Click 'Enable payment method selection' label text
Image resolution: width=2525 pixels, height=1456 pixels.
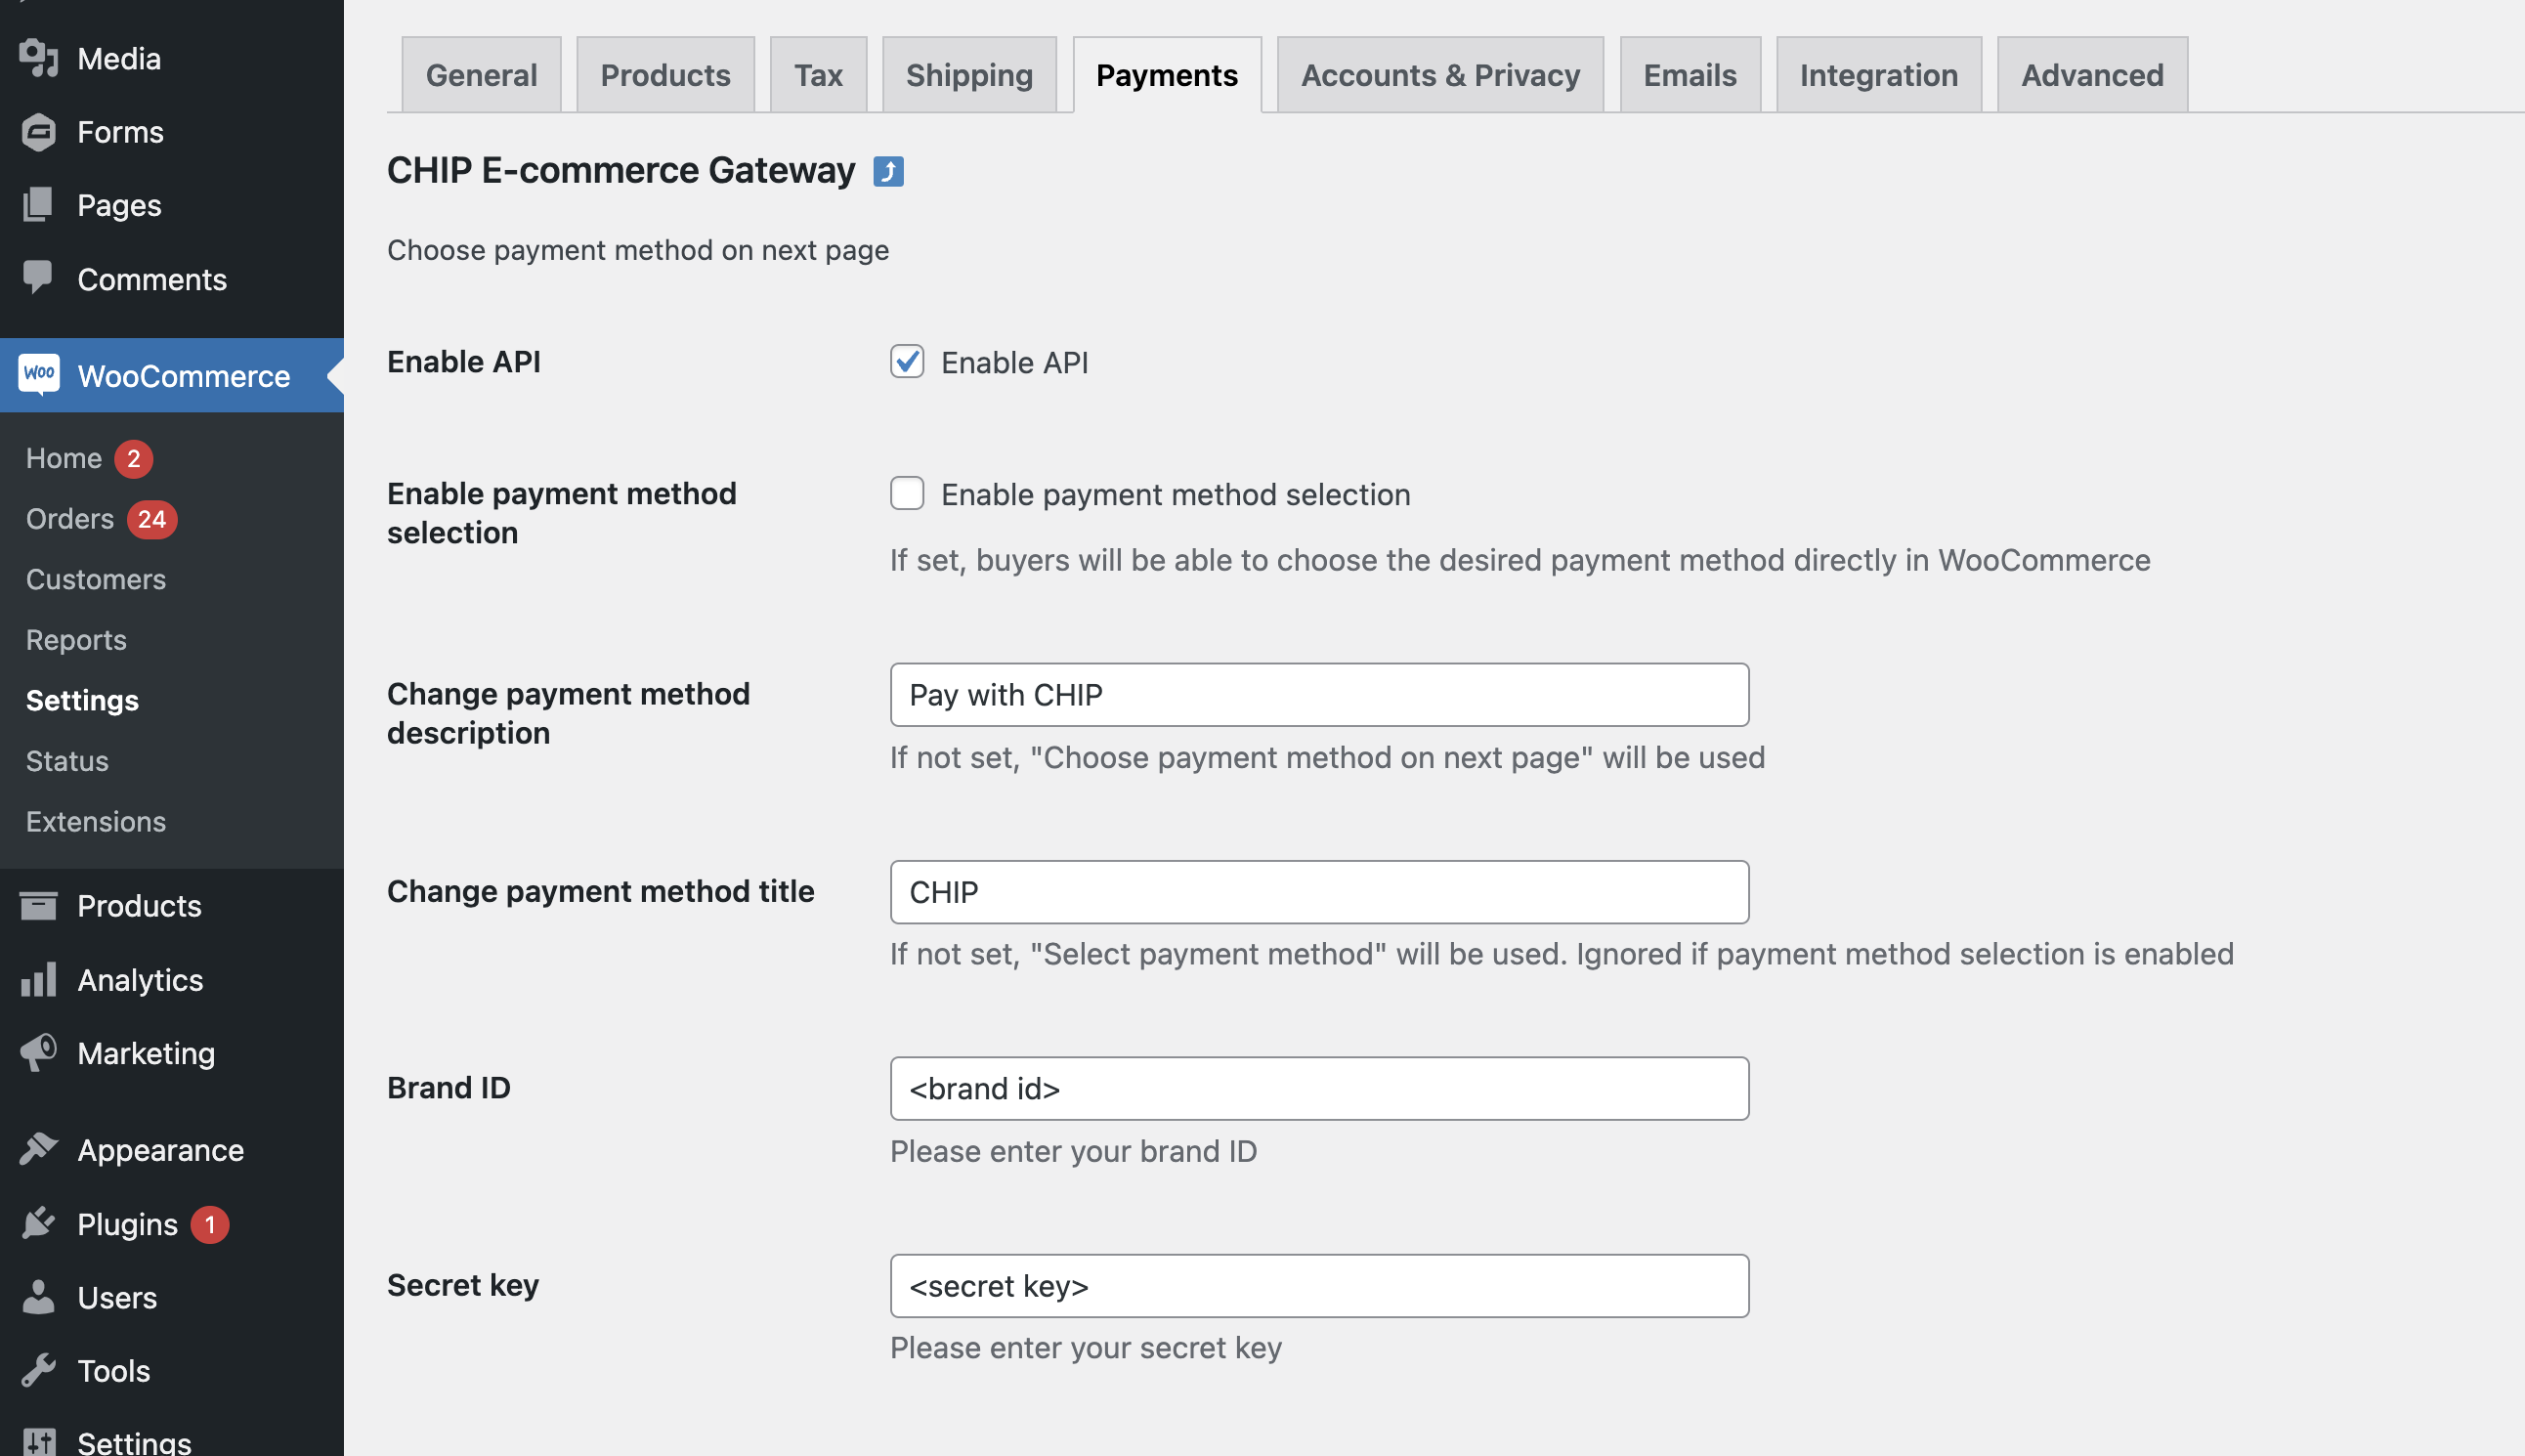(x=1175, y=494)
